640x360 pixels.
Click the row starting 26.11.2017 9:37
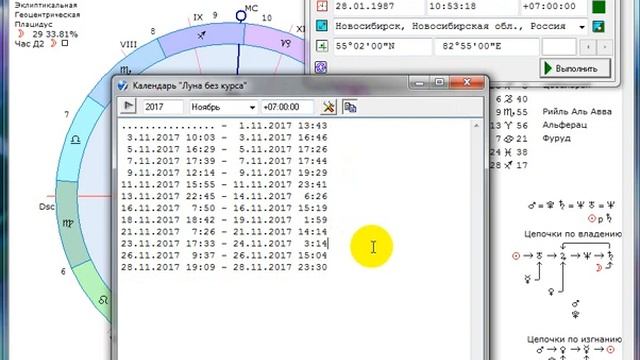point(224,256)
